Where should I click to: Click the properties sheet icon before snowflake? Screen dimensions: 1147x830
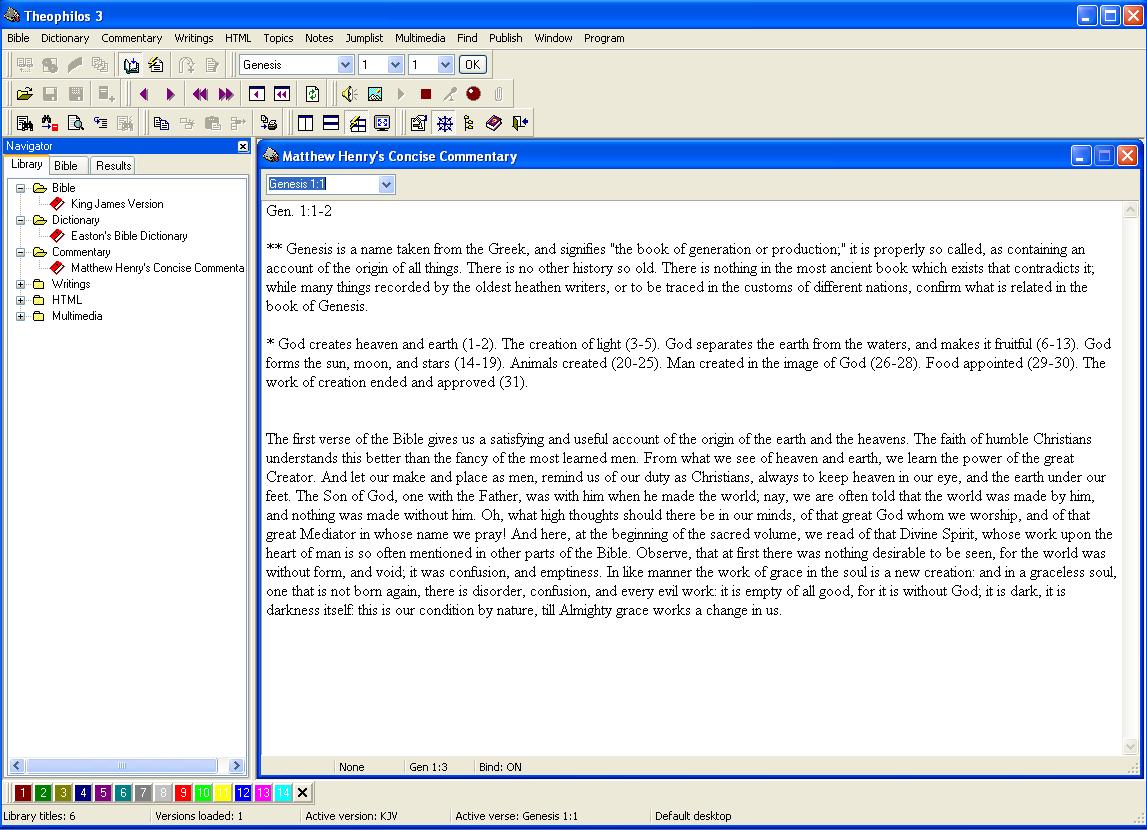tap(419, 123)
